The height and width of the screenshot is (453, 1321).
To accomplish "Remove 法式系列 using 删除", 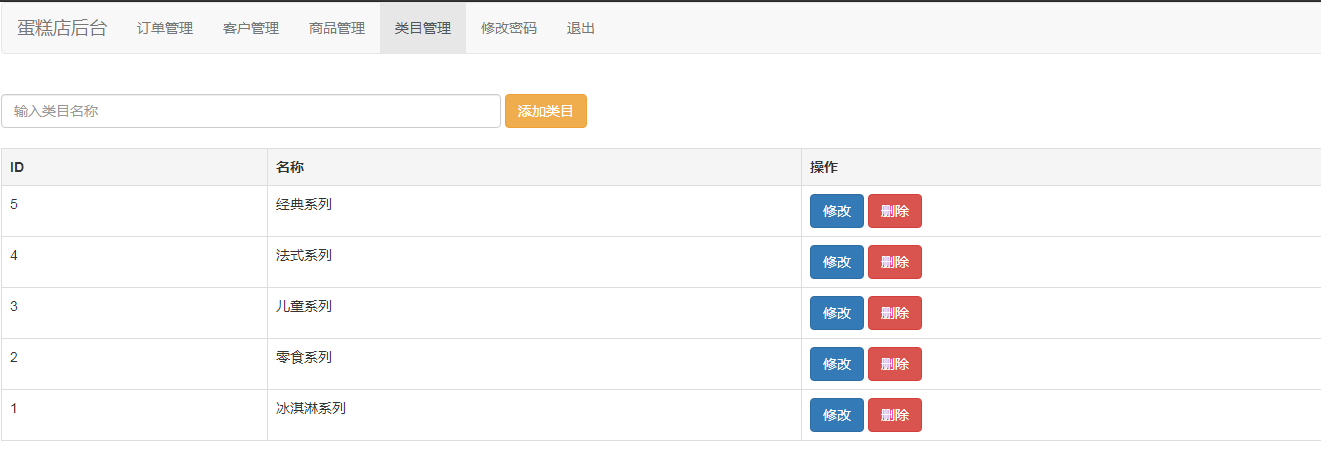I will 895,262.
